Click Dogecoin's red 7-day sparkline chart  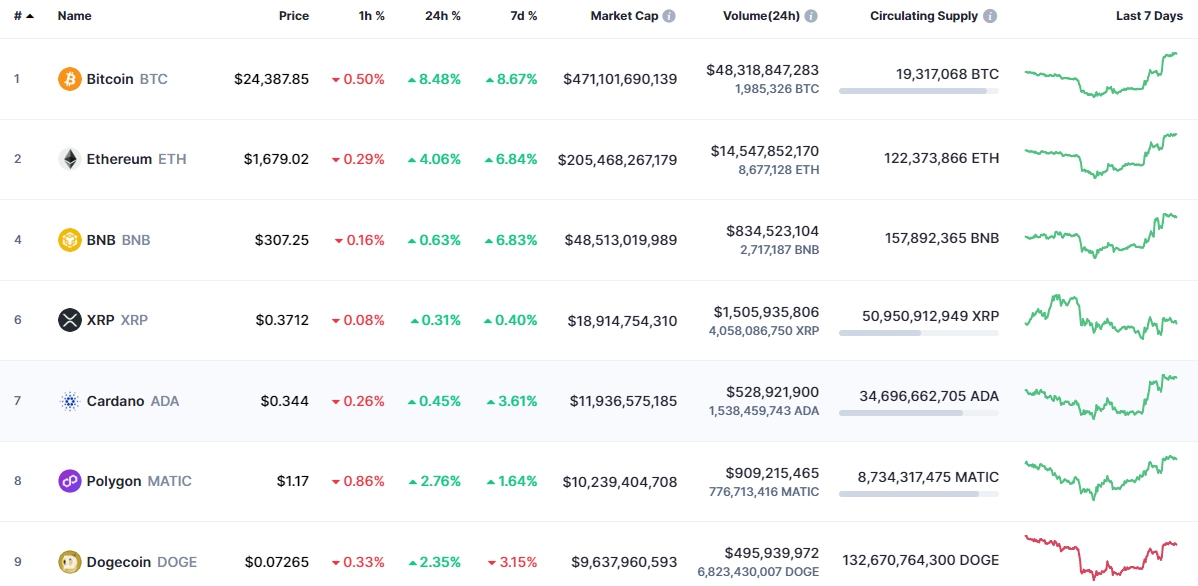(x=1101, y=558)
